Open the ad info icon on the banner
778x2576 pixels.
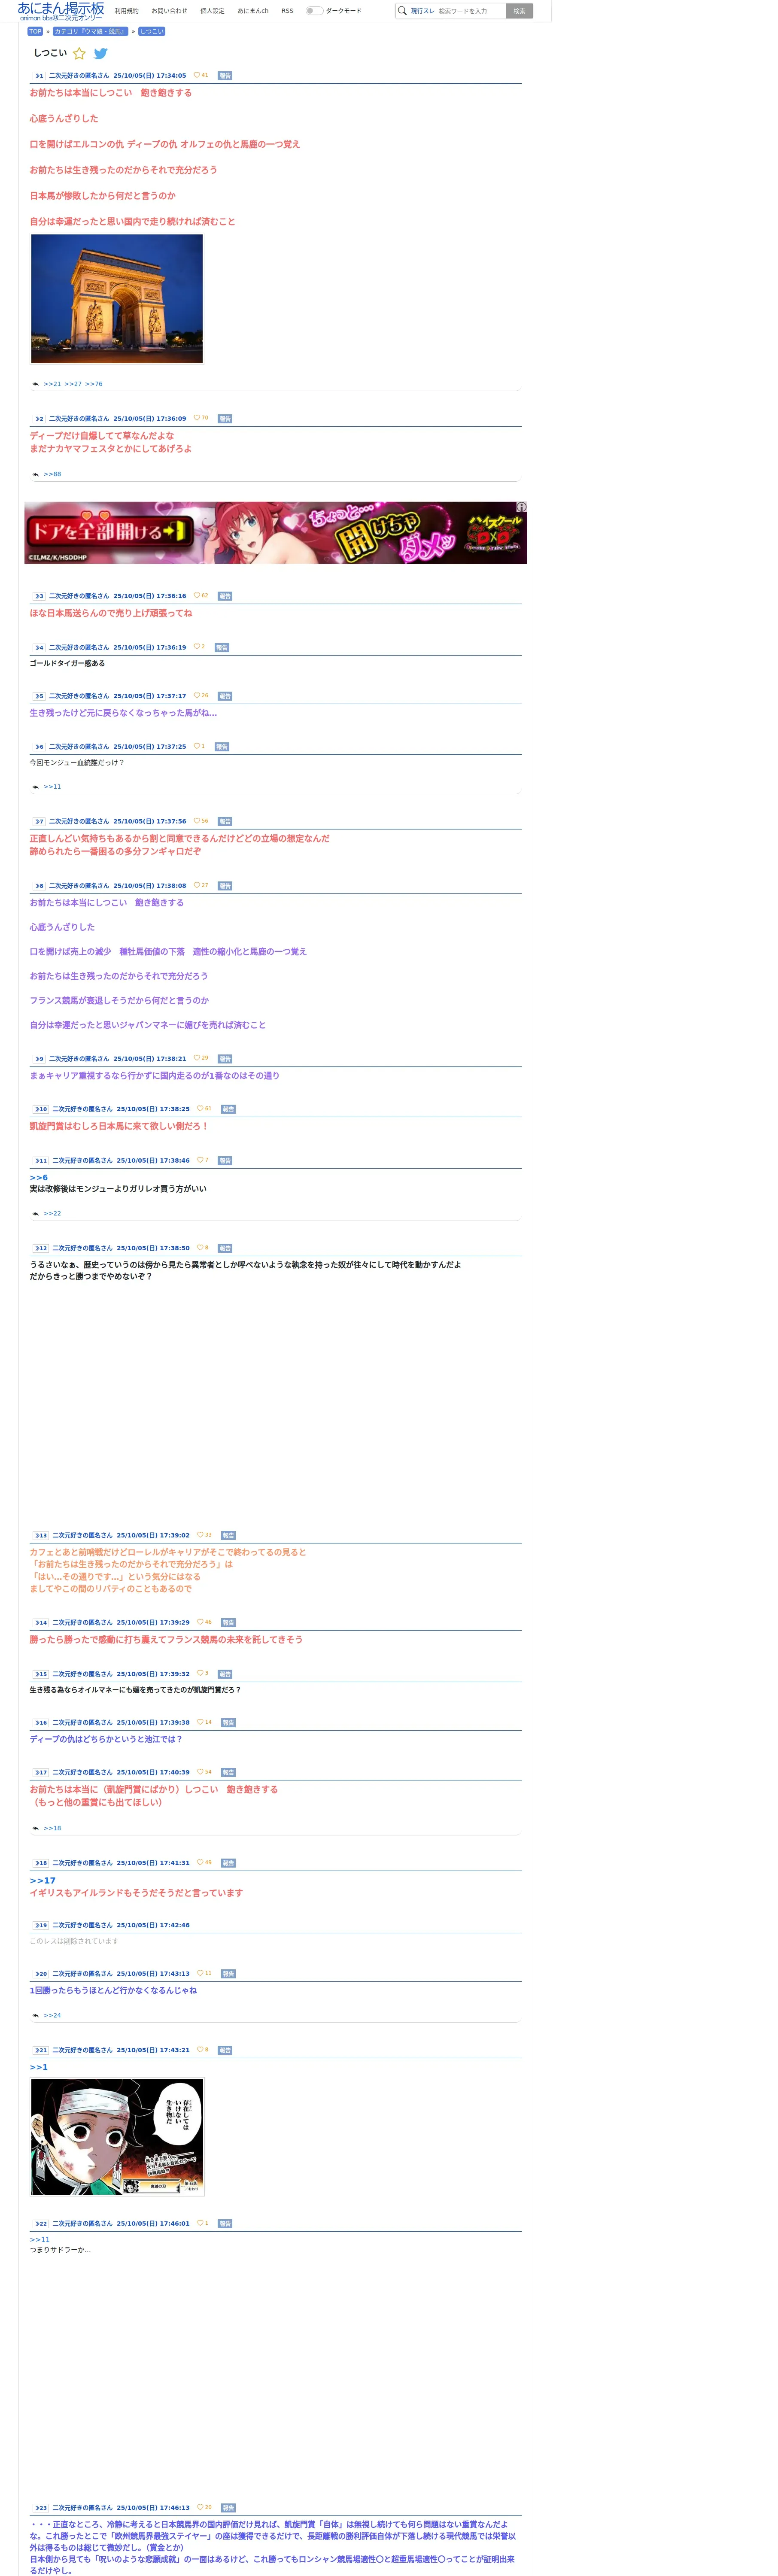tap(521, 507)
